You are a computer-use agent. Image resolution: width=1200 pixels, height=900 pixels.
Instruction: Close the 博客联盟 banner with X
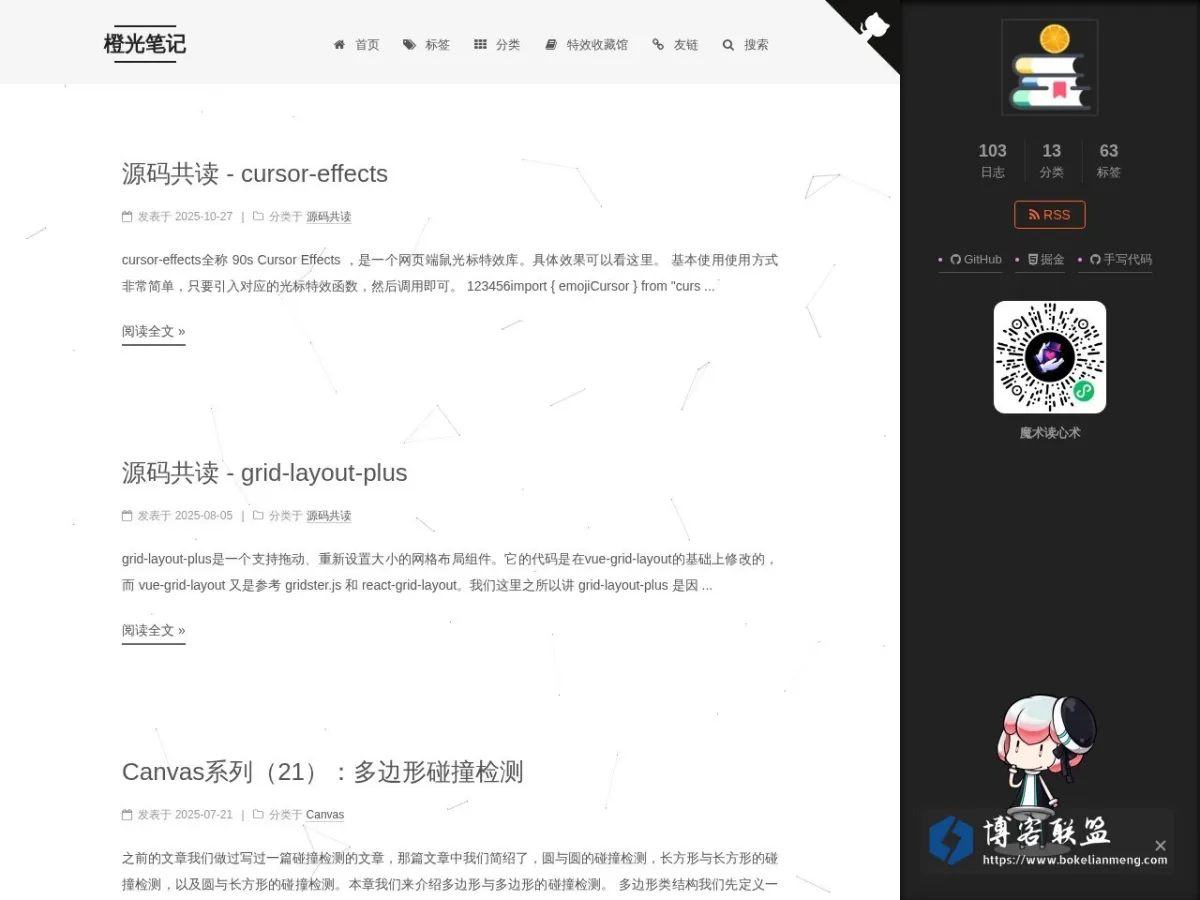coord(1160,845)
